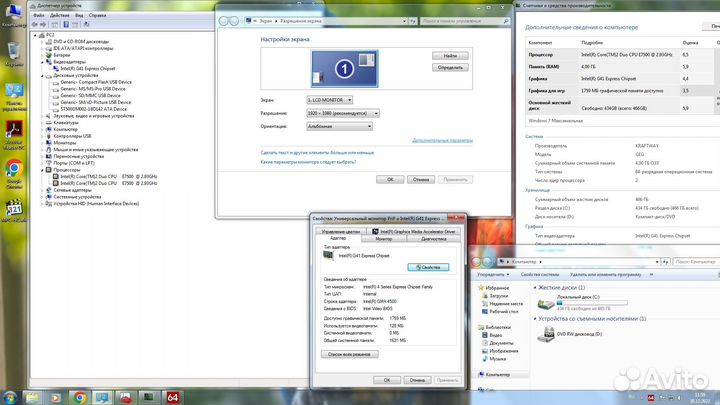Switch to Монитор tab in properties dialog
The image size is (720, 405).
(x=384, y=239)
